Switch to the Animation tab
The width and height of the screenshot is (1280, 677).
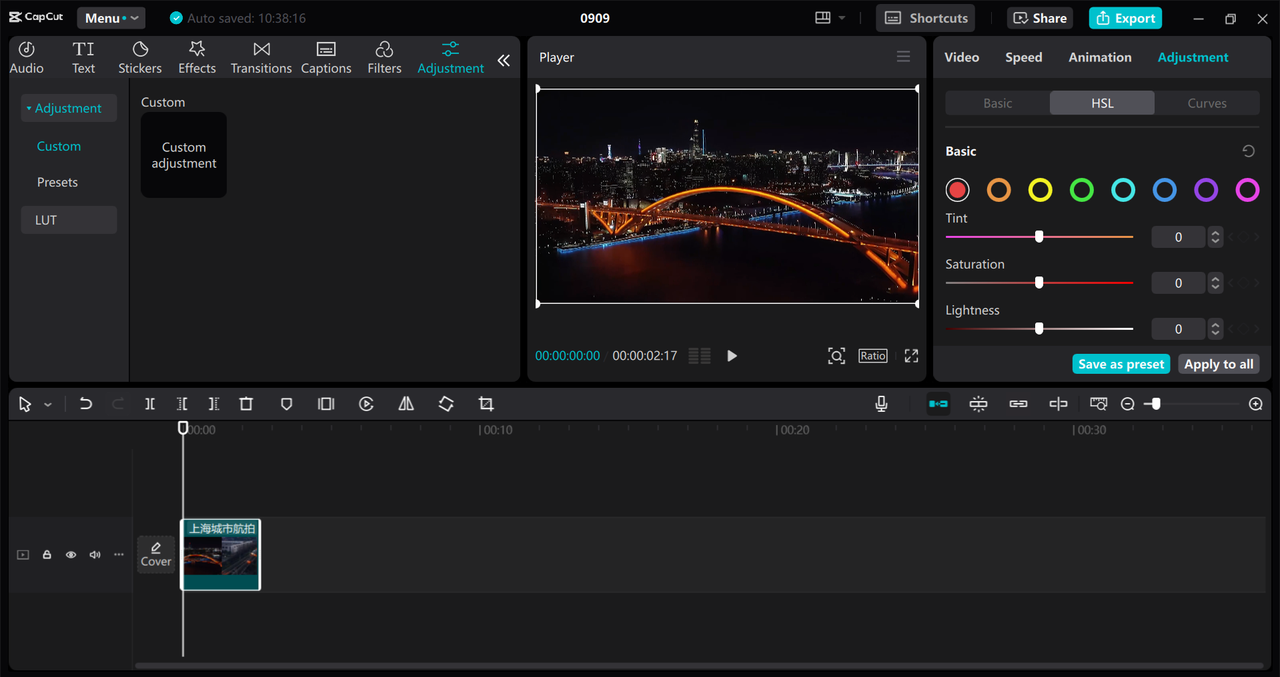(x=1100, y=57)
